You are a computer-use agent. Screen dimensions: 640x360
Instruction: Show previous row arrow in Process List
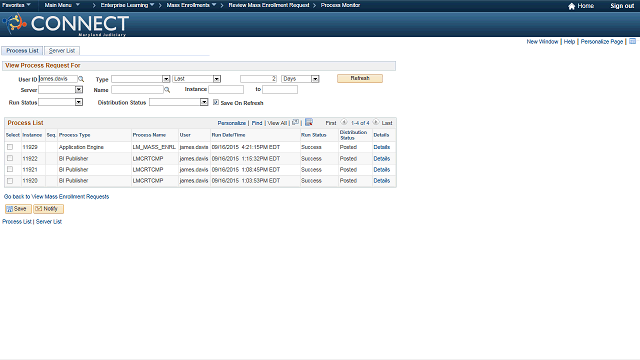tap(344, 122)
